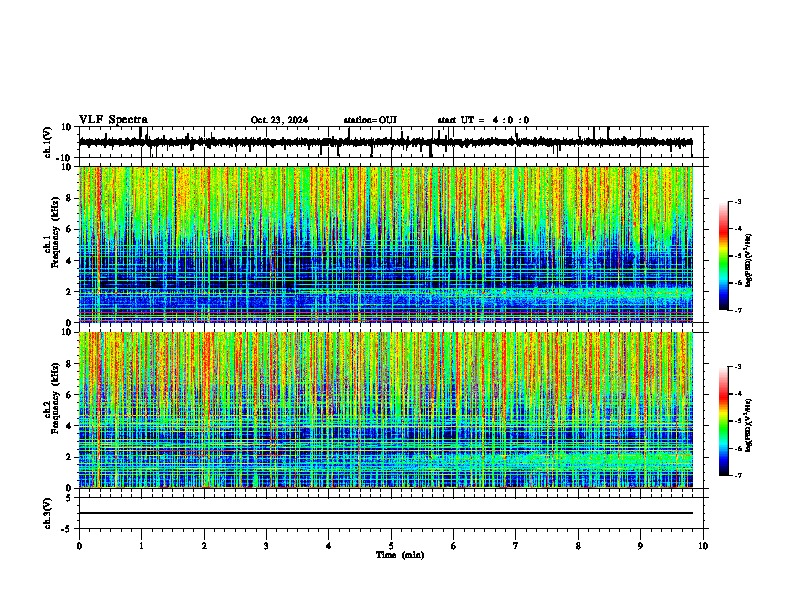Click time axis tick label "6"

[x=454, y=546]
